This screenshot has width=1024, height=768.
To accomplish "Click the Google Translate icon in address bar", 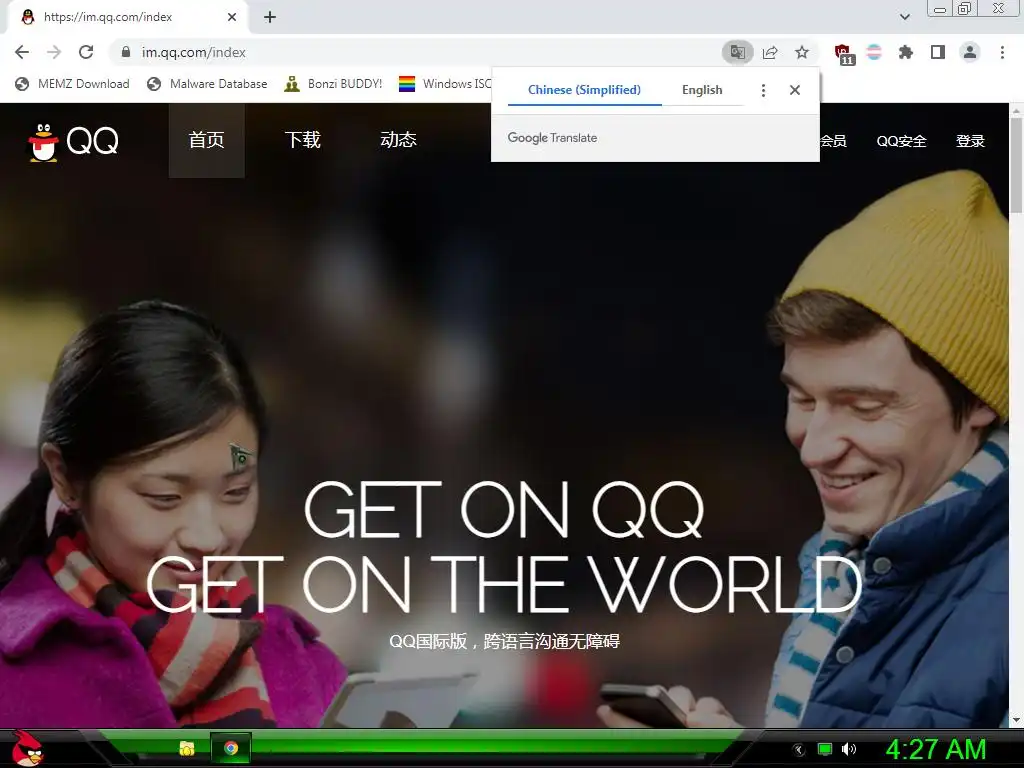I will (737, 52).
